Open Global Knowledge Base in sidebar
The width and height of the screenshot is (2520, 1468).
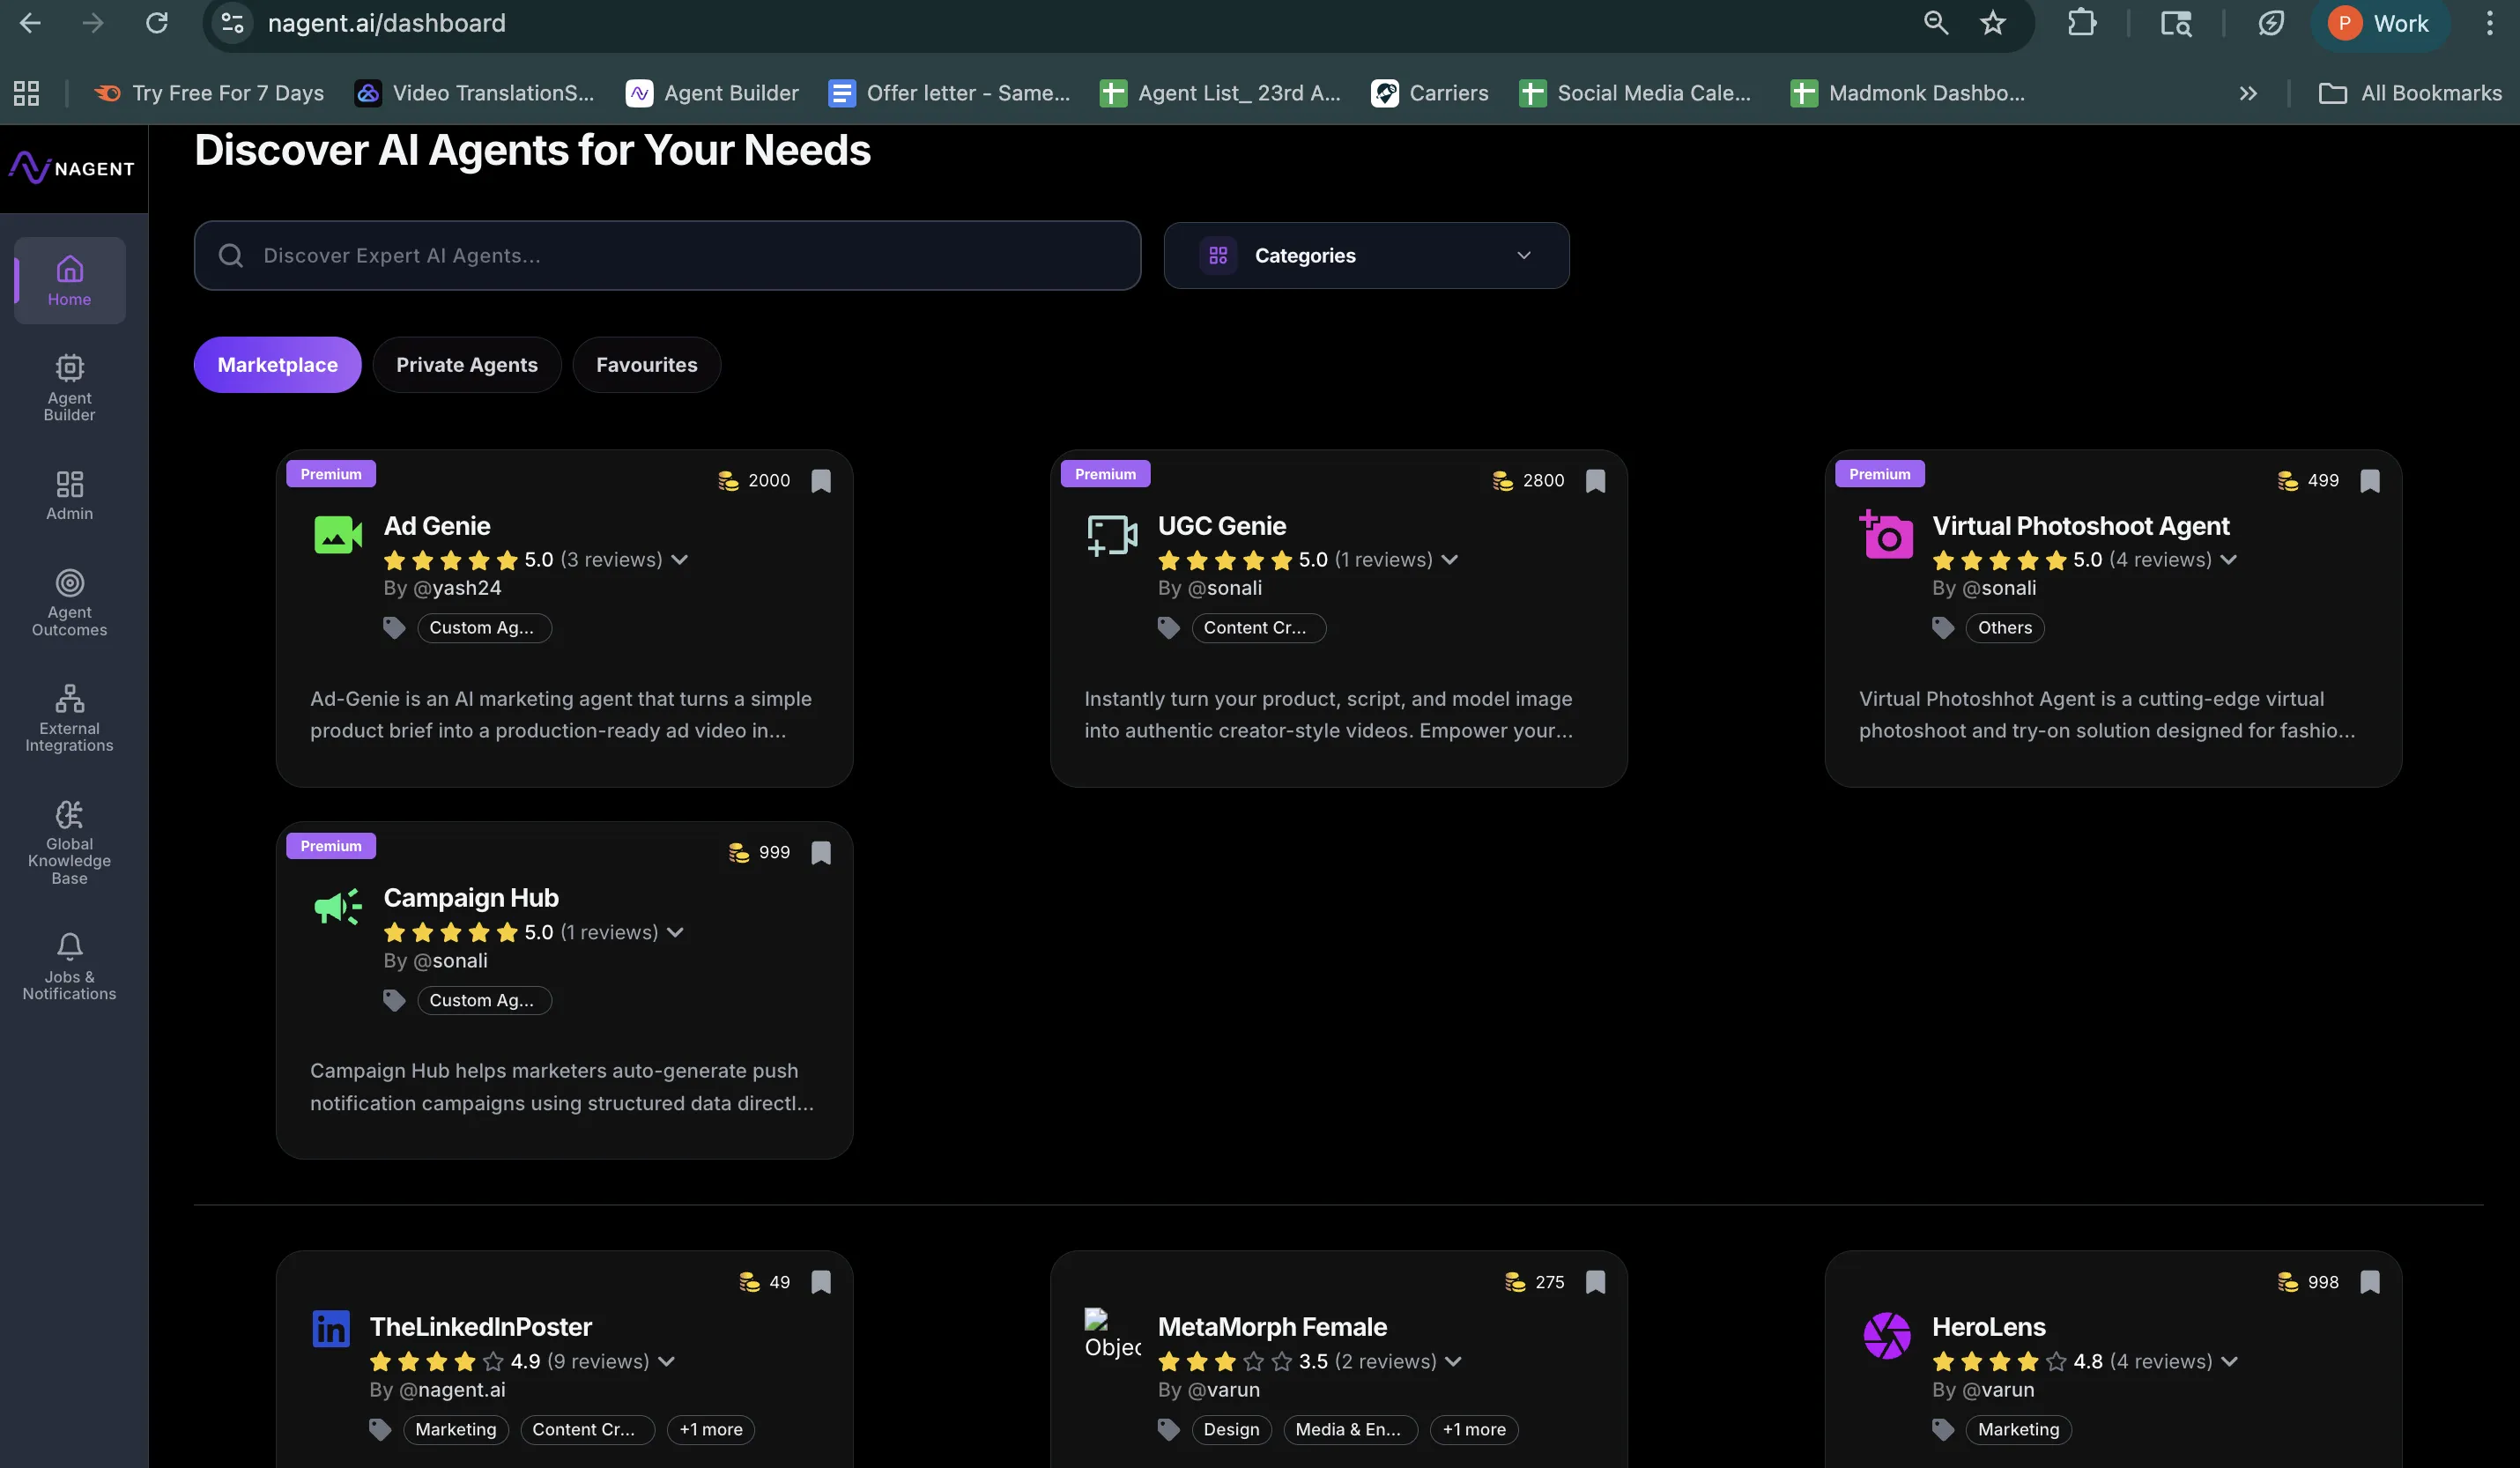tap(69, 842)
